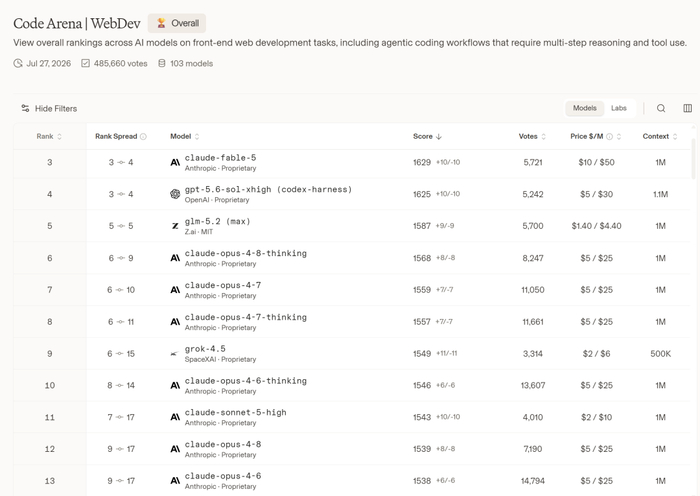700x496 pixels.
Task: Click price $2 / $10 for claude-sonnet-5-high
Action: [x=596, y=417]
